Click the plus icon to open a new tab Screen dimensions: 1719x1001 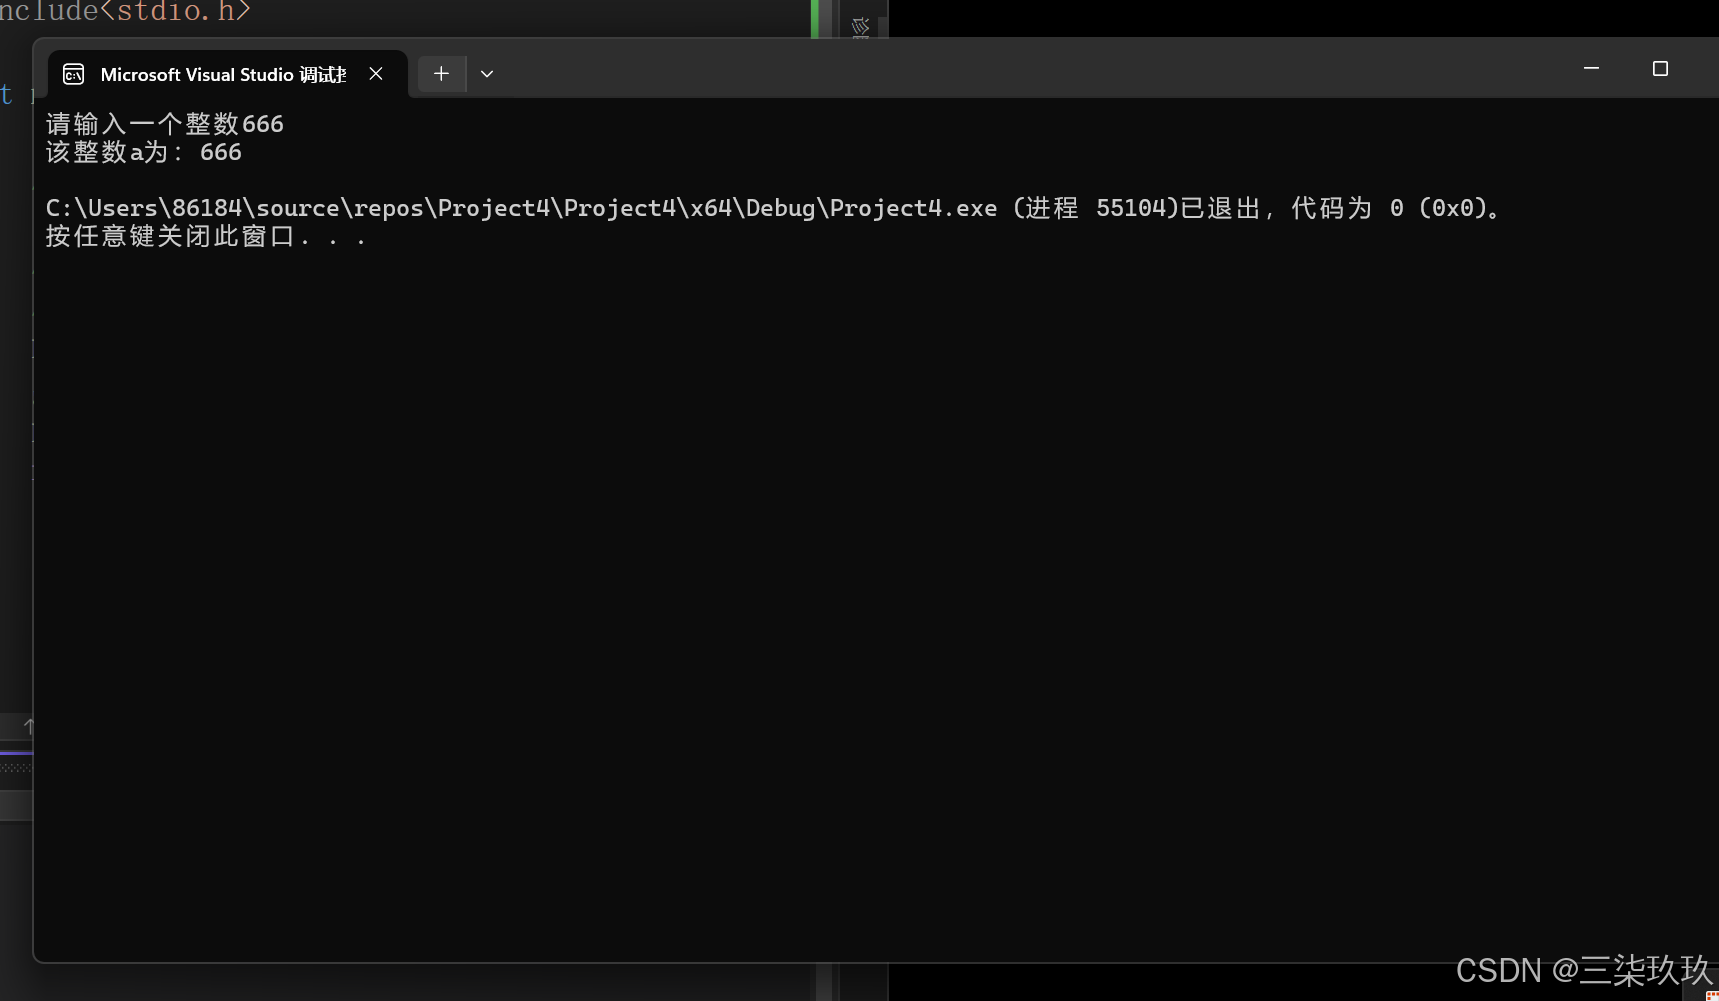(441, 73)
